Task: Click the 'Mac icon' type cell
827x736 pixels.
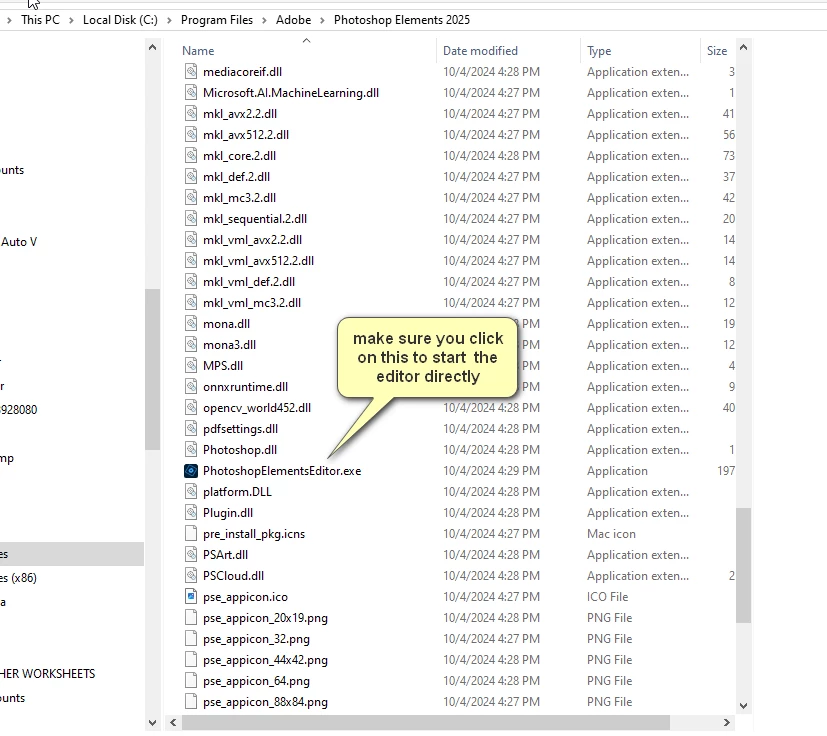Action: [611, 533]
